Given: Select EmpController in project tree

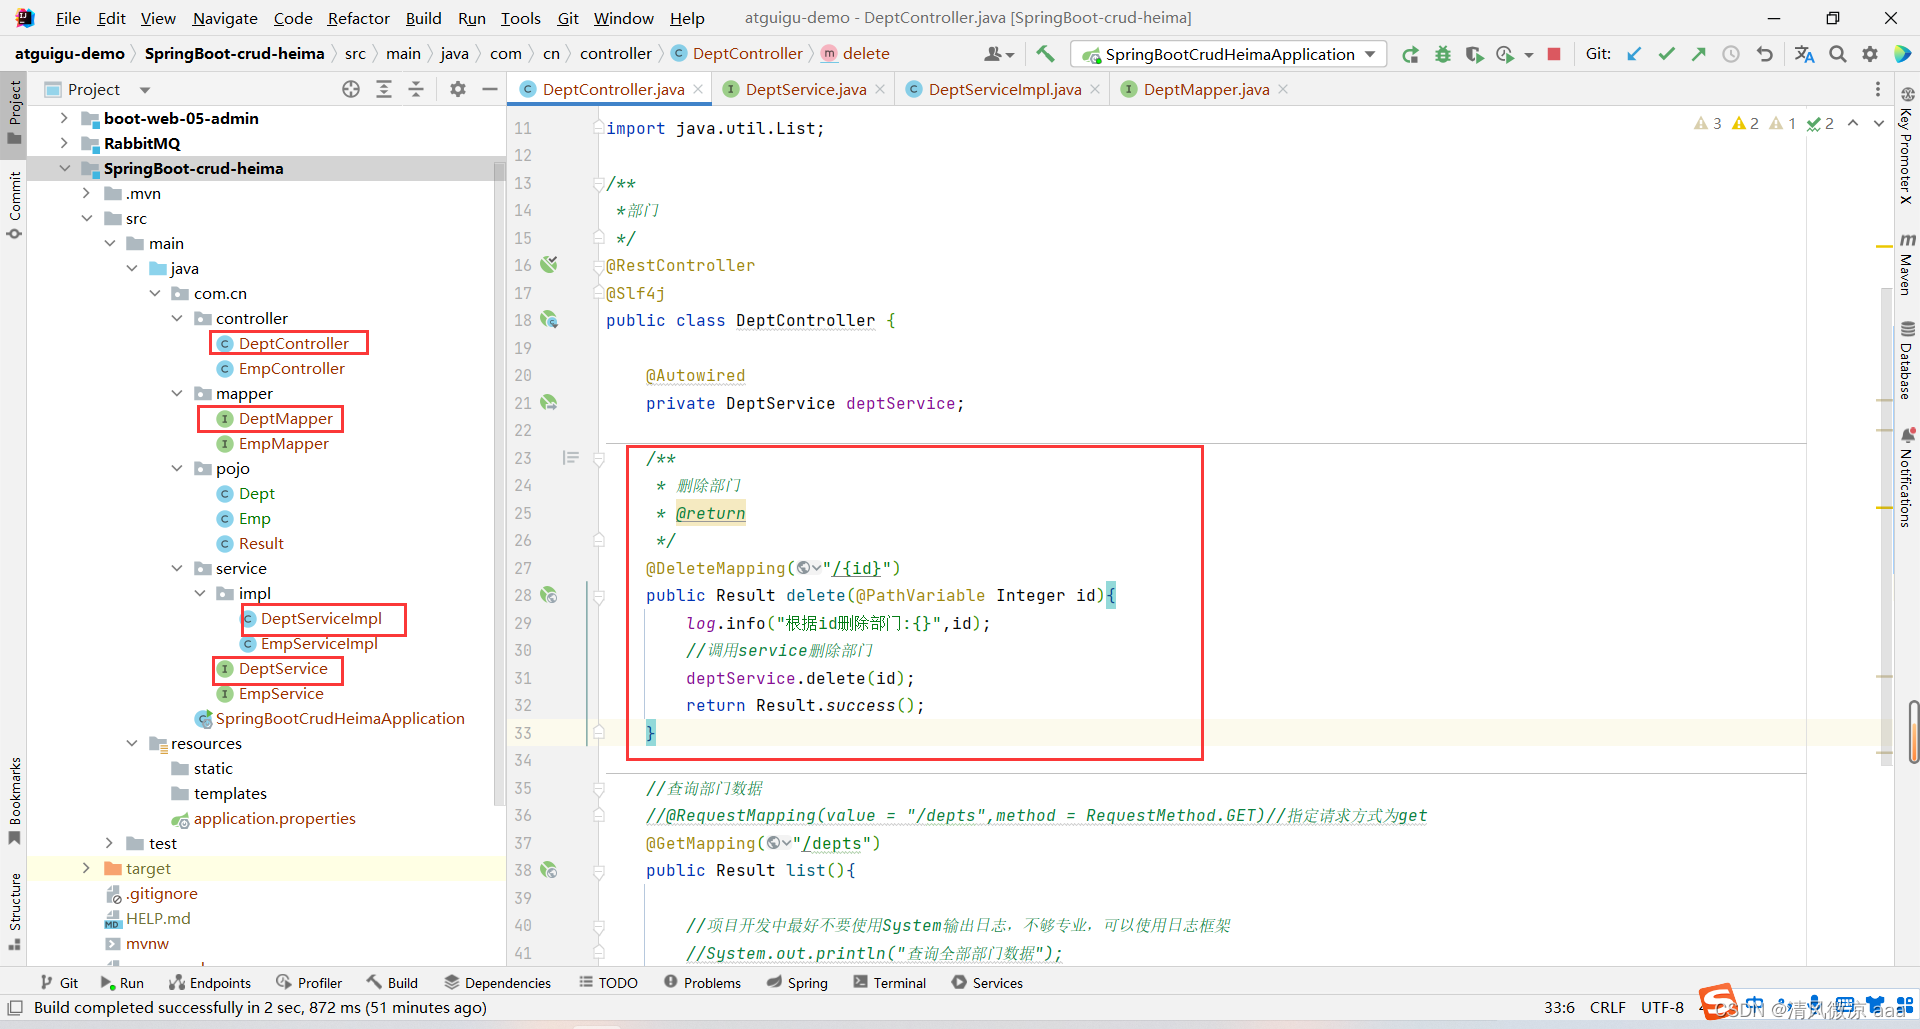Looking at the screenshot, I should tap(291, 368).
